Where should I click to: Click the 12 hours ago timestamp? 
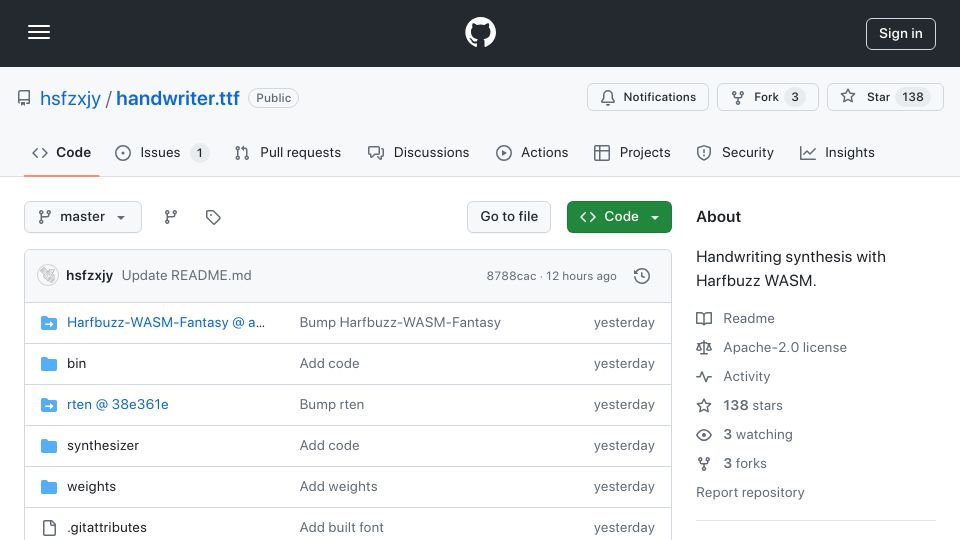point(581,276)
